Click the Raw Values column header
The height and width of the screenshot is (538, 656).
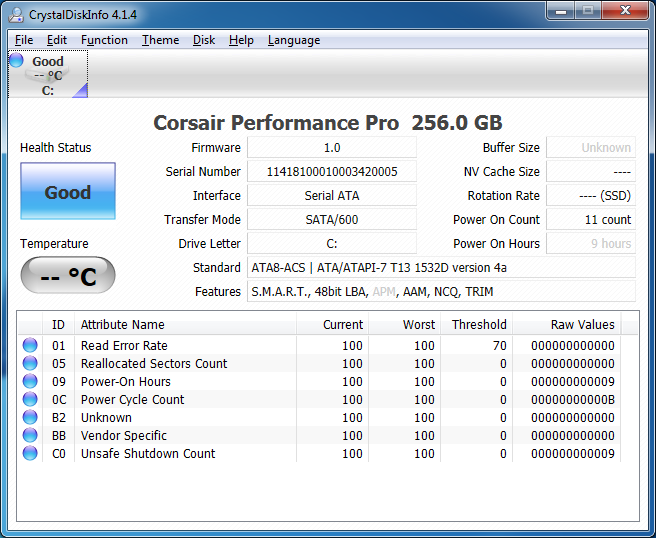point(567,325)
